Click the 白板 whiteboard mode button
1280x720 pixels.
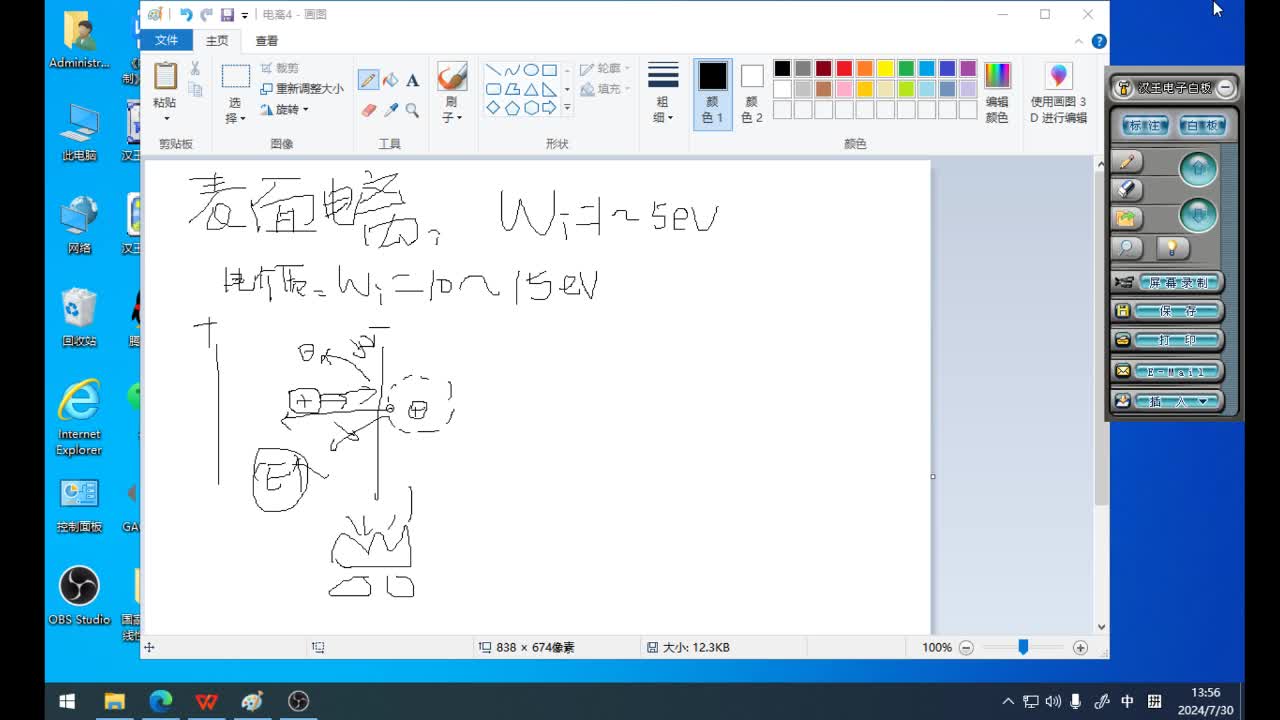tap(1203, 125)
